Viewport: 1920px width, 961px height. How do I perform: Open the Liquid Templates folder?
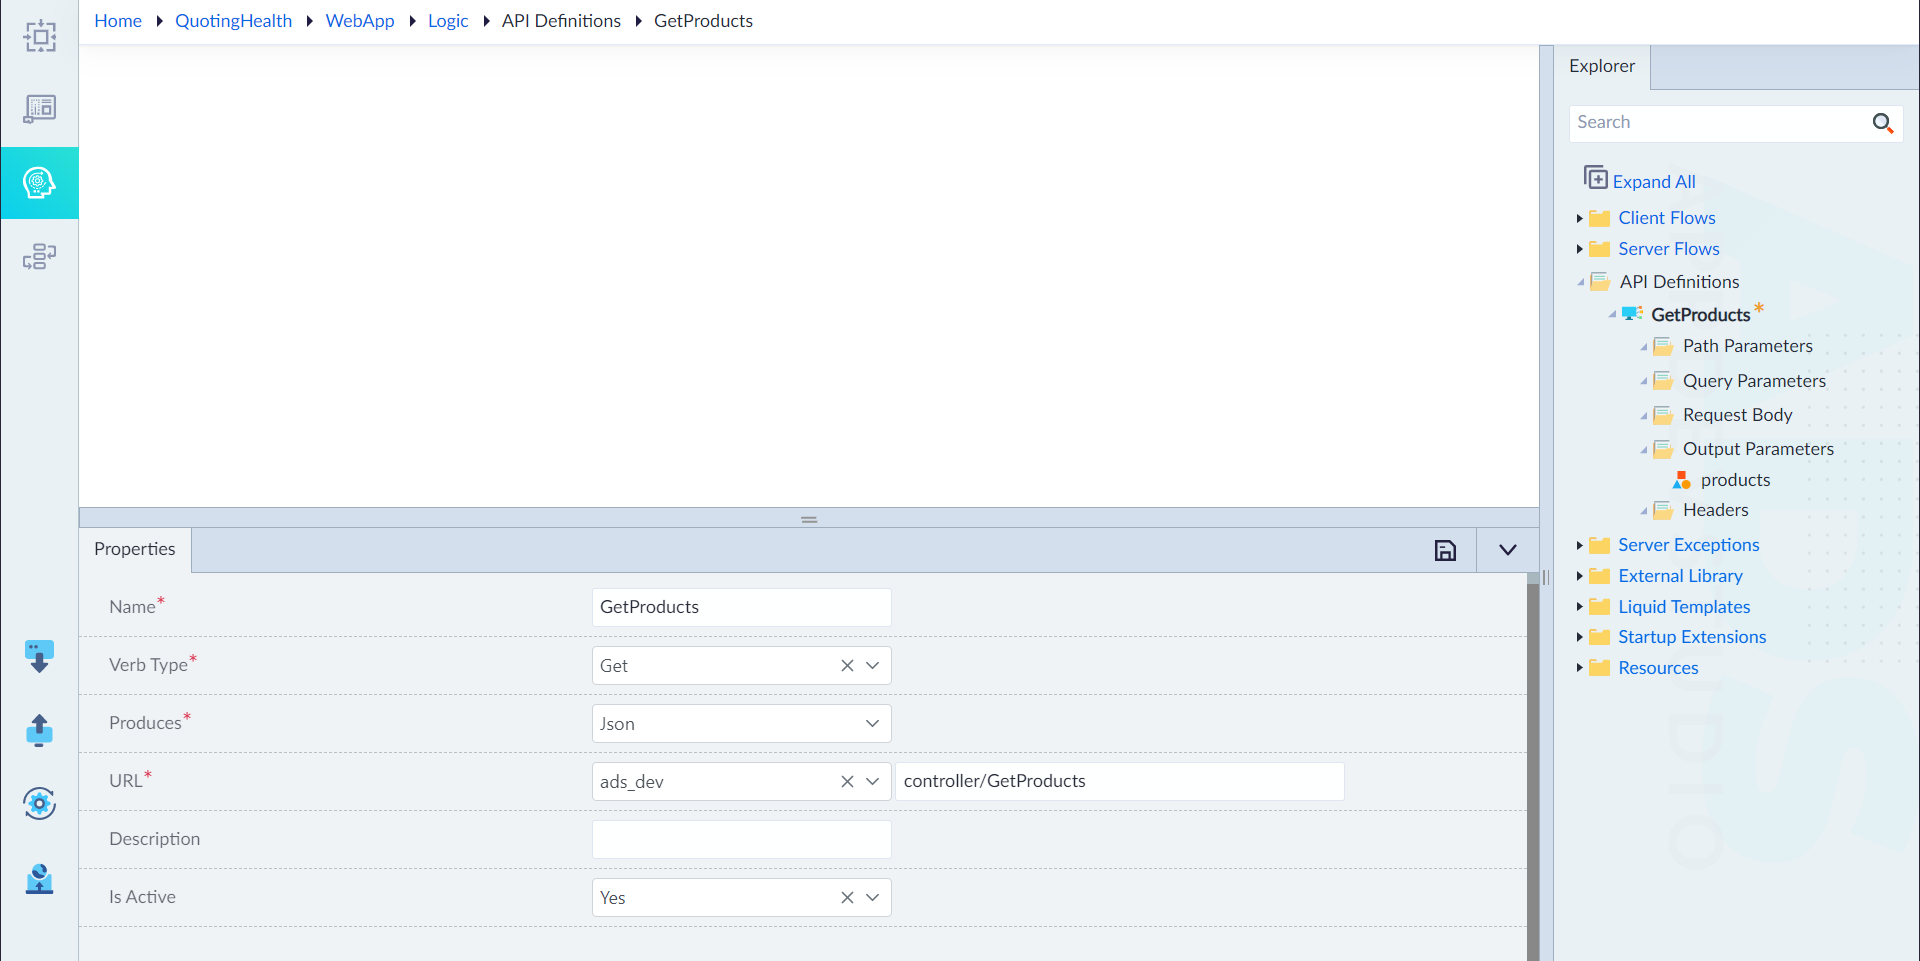coord(1684,607)
